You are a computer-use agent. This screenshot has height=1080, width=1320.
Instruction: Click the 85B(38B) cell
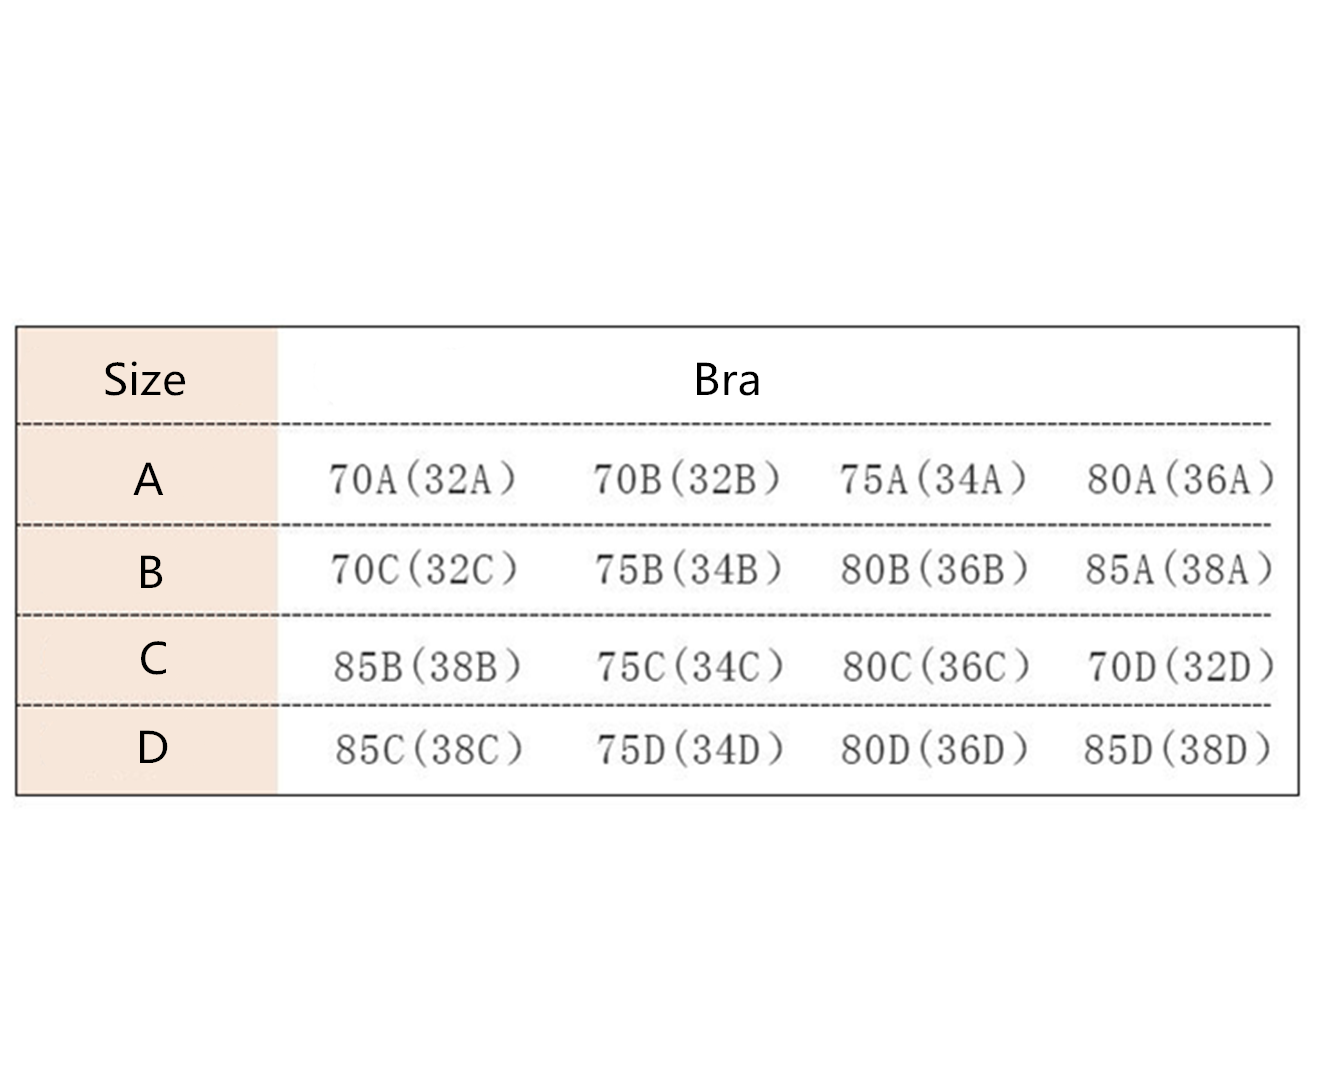[428, 666]
